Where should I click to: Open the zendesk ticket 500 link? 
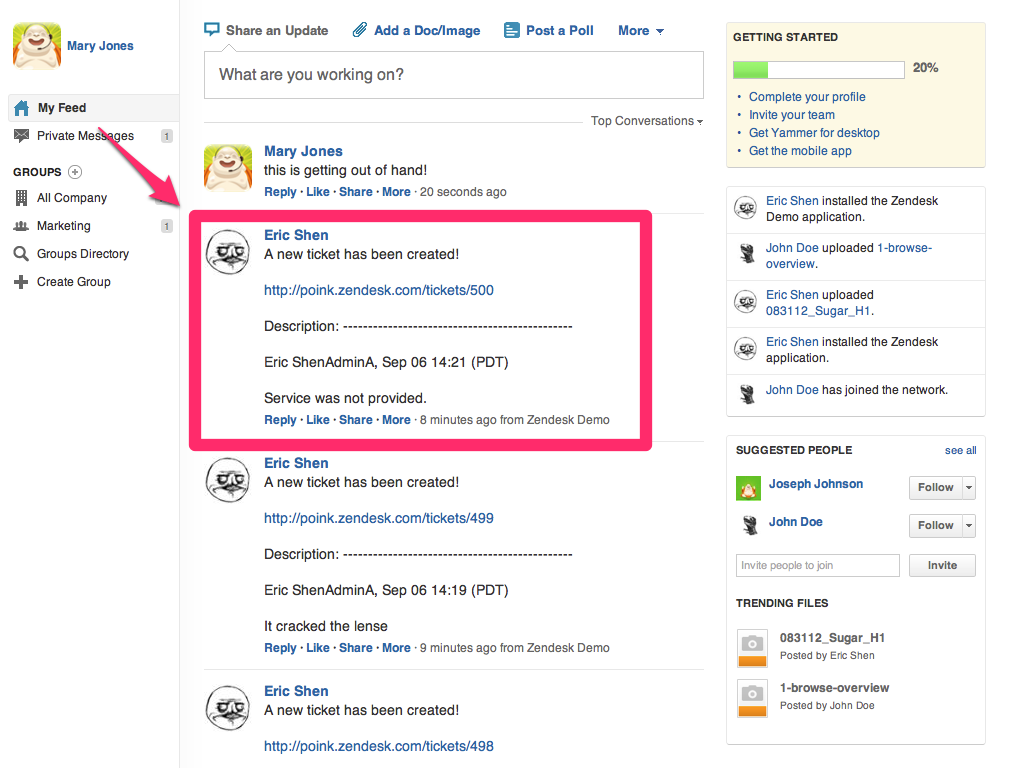coord(378,290)
